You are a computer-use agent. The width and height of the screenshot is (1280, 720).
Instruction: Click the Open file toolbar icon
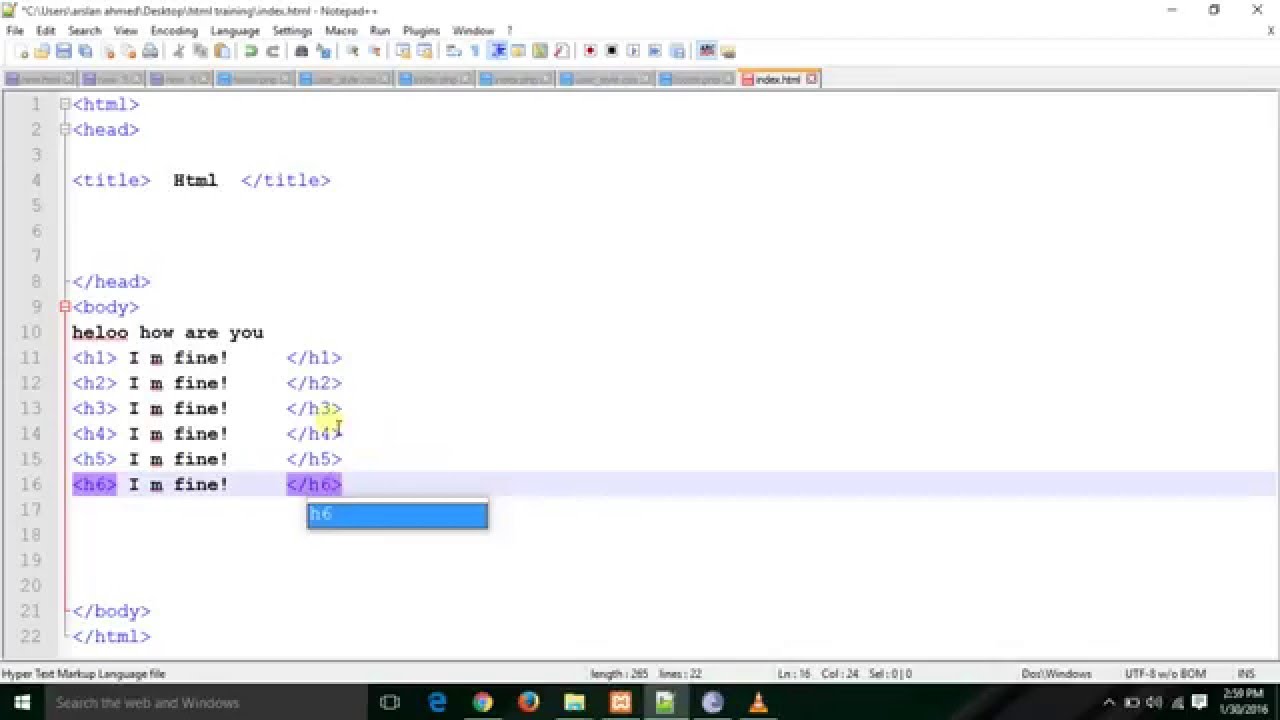[42, 51]
